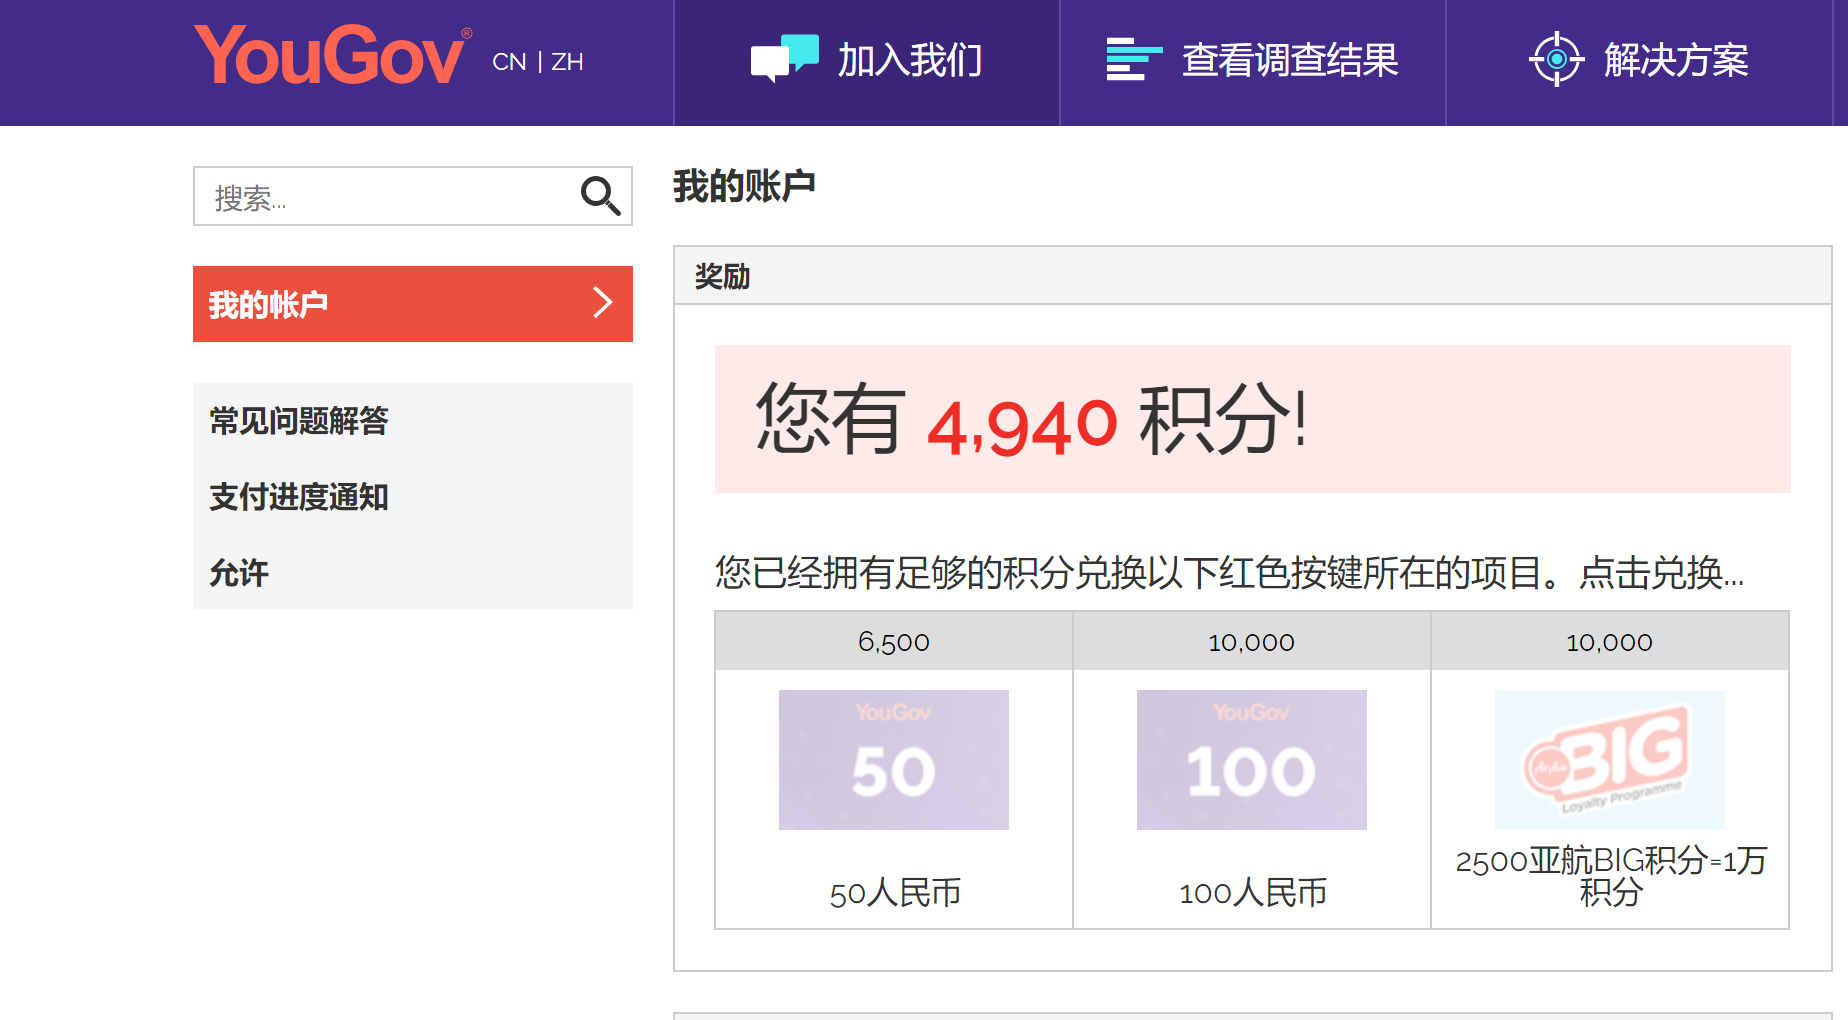Viewport: 1848px width, 1020px height.
Task: Select the 100 YouGov gift card image
Action: [1251, 760]
